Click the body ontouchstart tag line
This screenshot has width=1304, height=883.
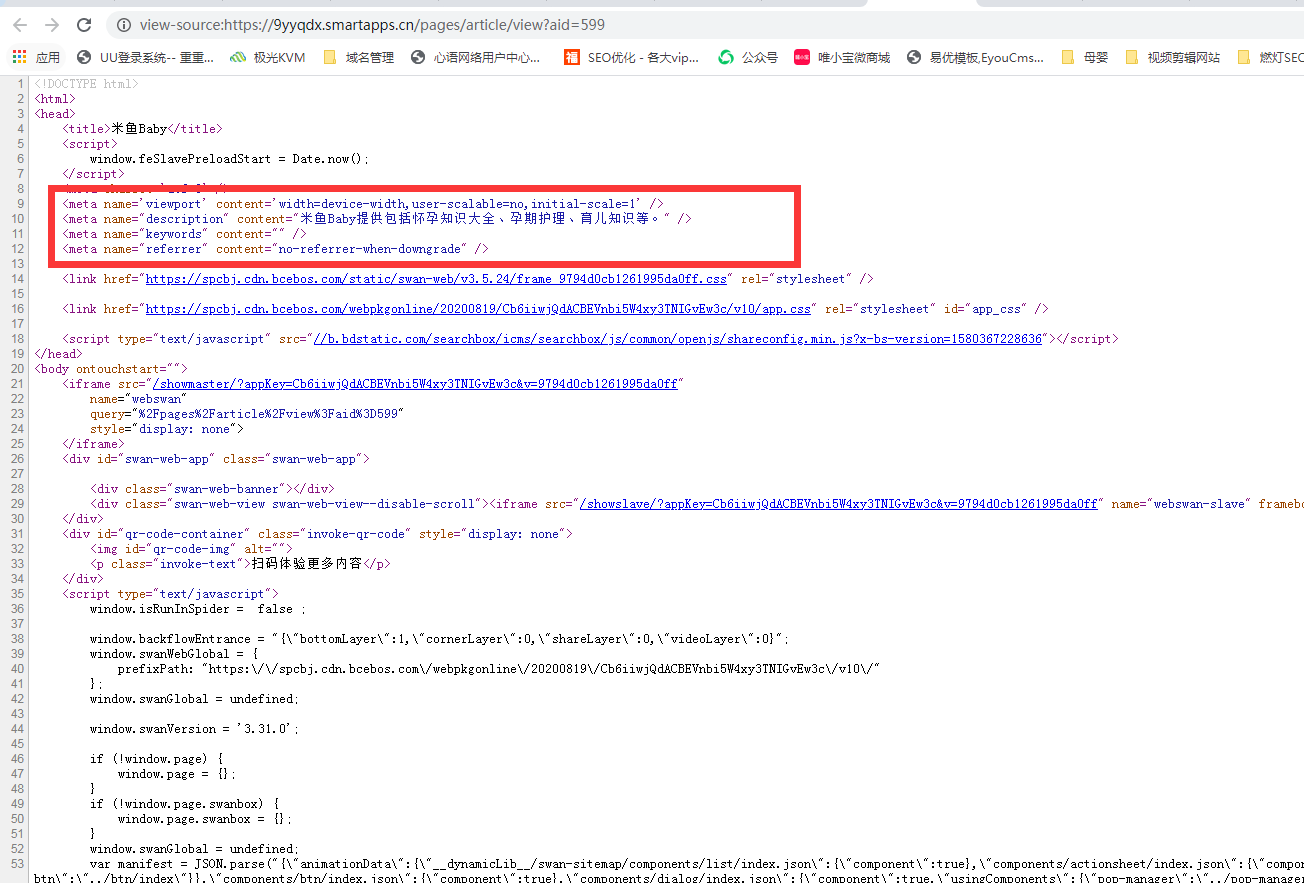(x=111, y=369)
